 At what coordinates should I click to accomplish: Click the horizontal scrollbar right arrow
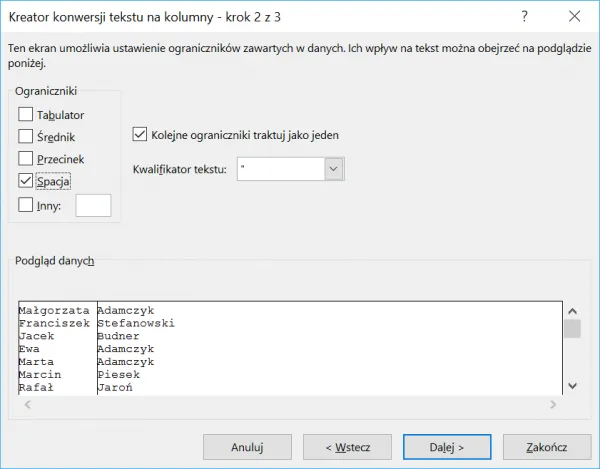point(552,405)
